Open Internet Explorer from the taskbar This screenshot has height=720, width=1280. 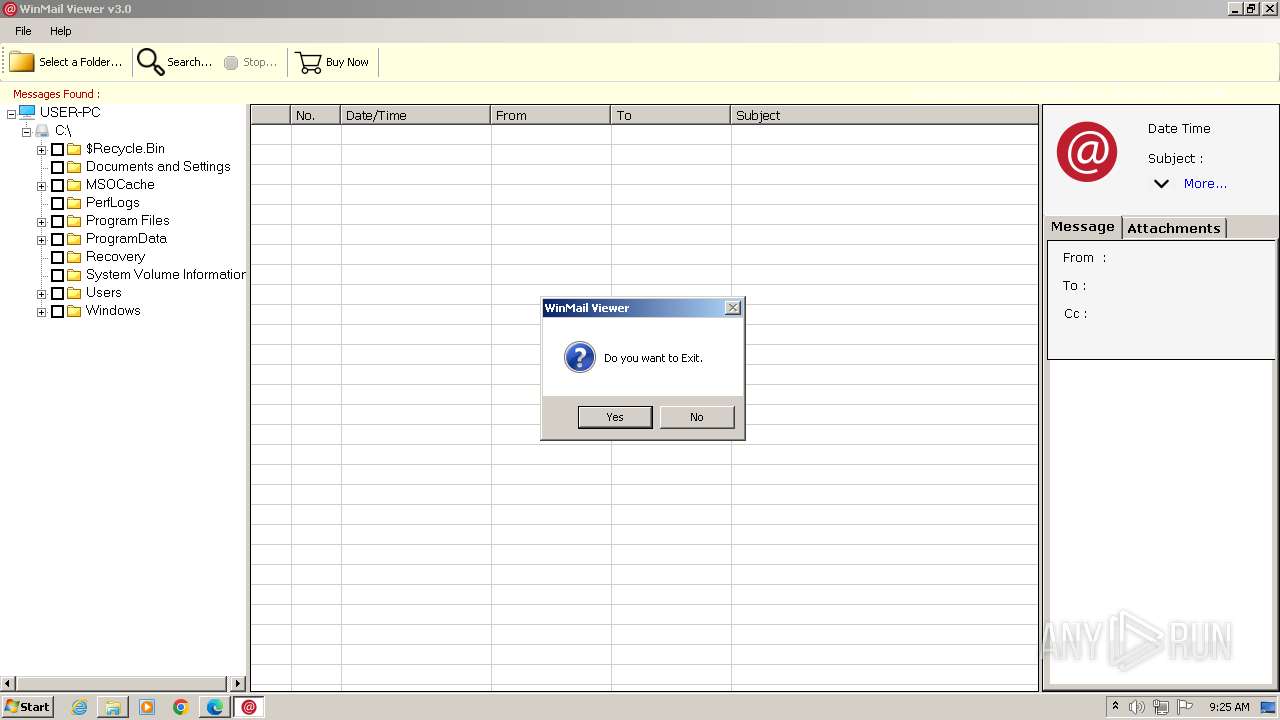80,707
